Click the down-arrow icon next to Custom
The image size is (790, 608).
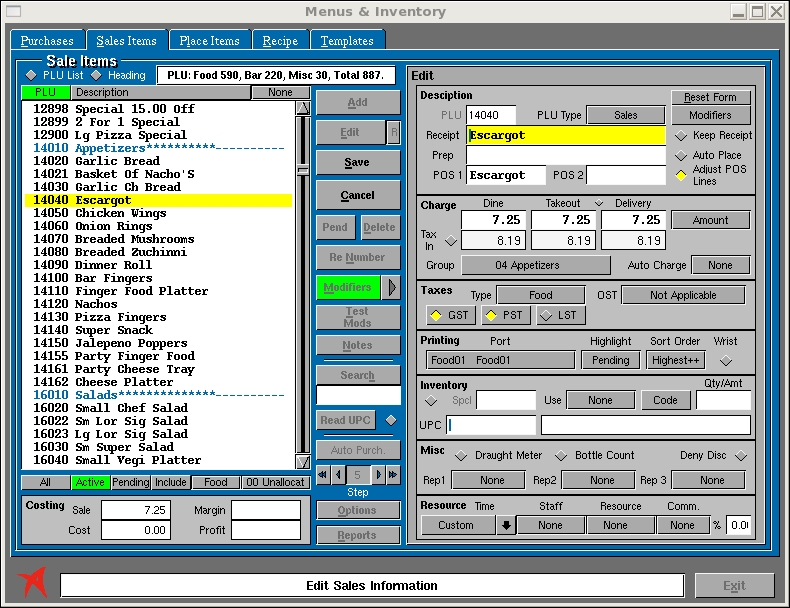coord(507,525)
